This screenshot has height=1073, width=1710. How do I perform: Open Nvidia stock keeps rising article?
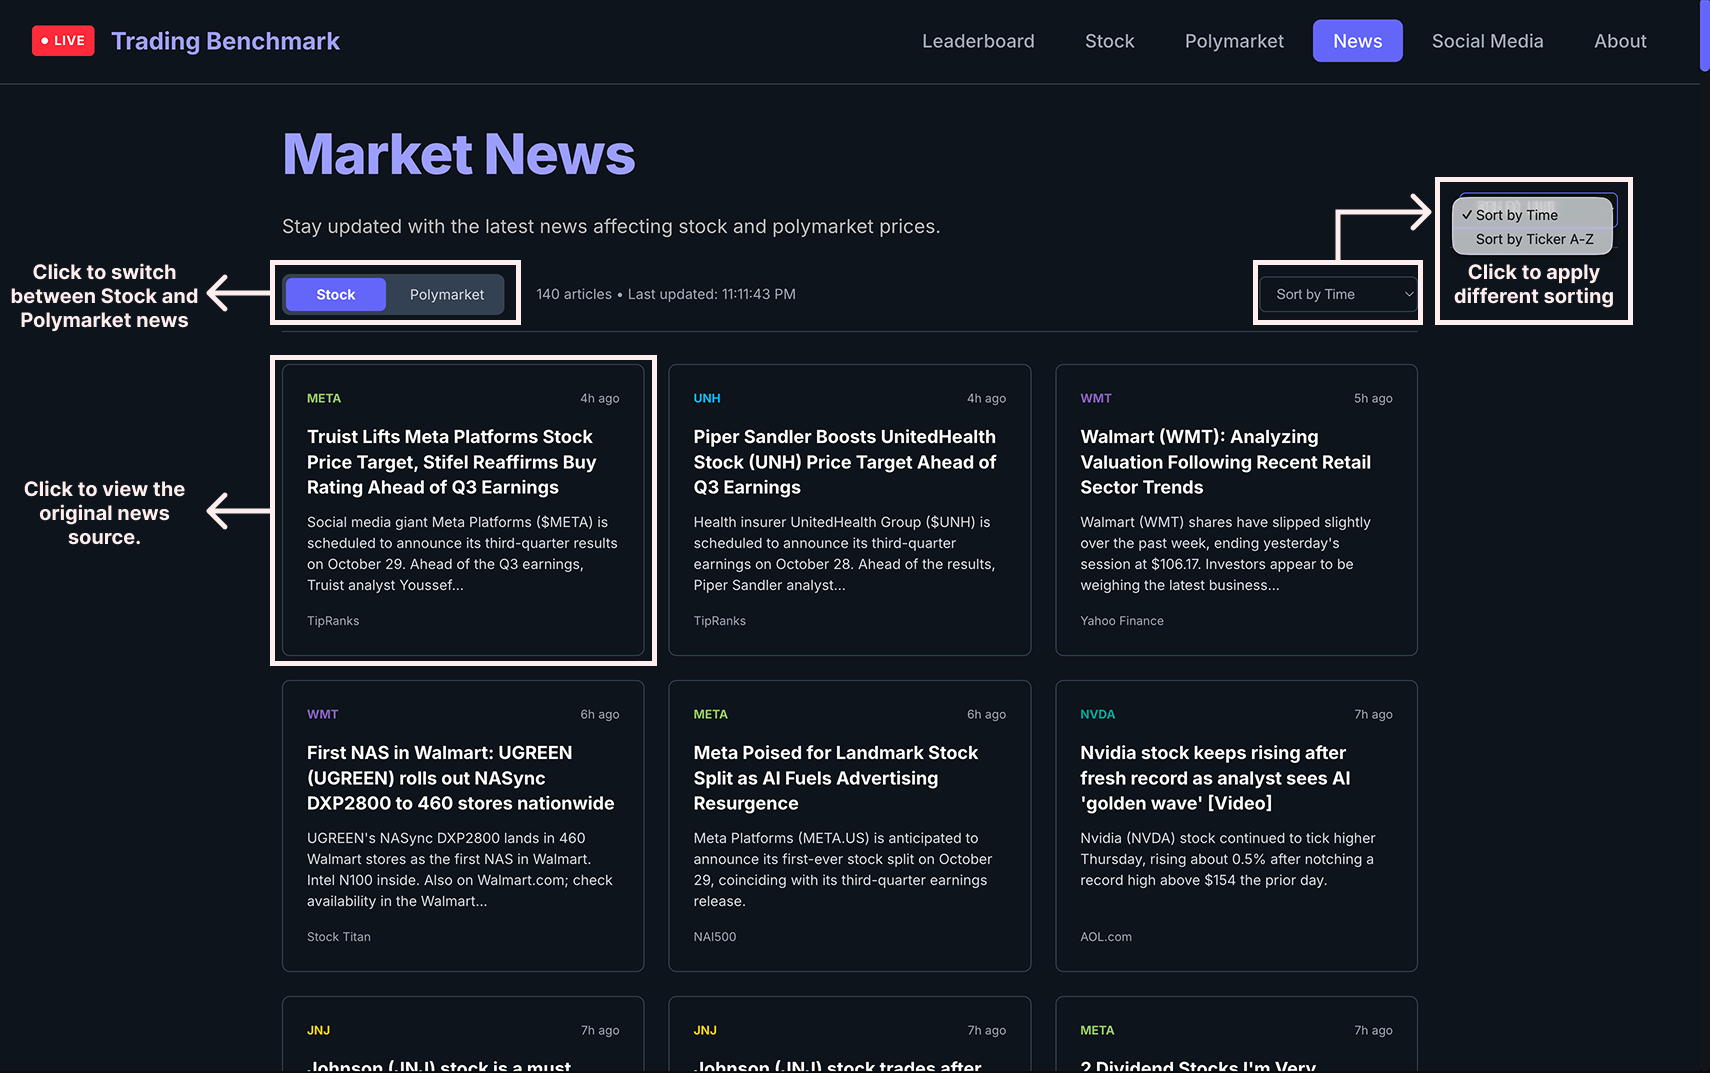1236,826
